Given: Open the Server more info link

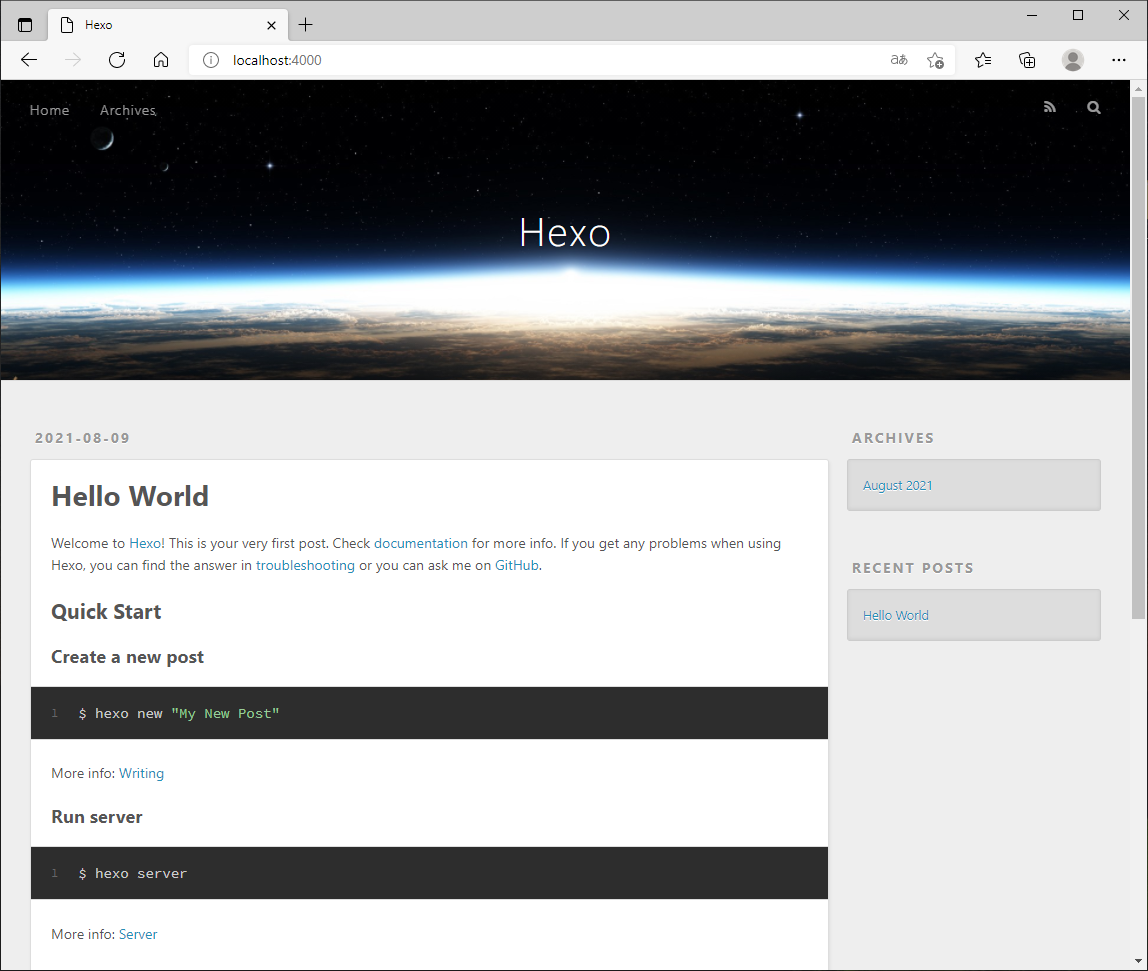Looking at the screenshot, I should tap(138, 934).
